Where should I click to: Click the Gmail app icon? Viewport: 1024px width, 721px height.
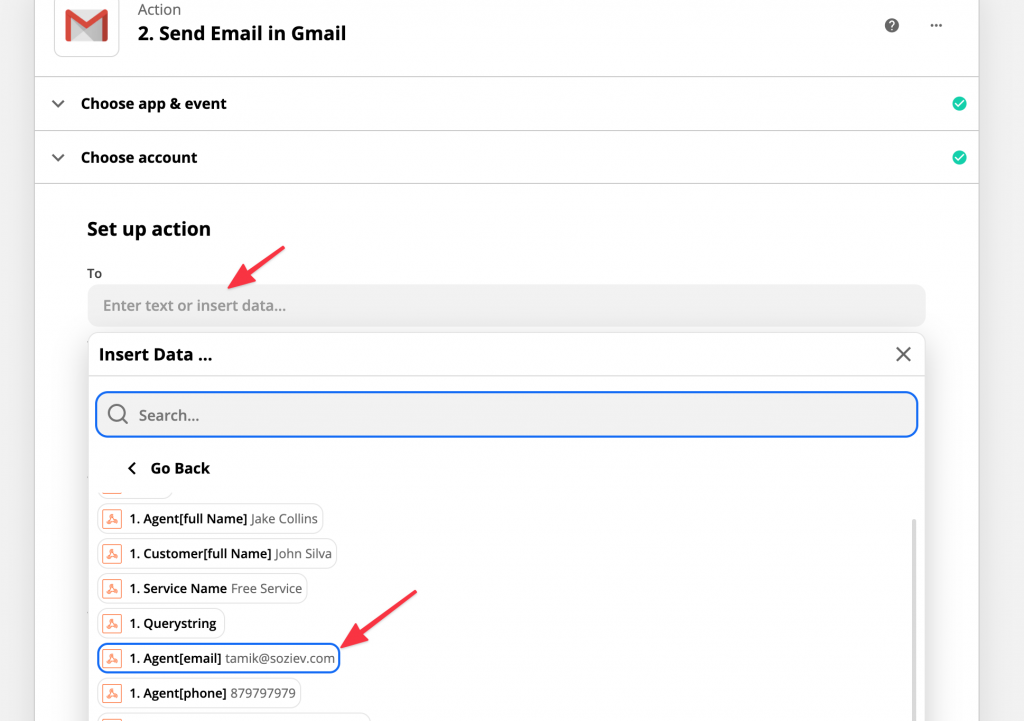tap(86, 25)
